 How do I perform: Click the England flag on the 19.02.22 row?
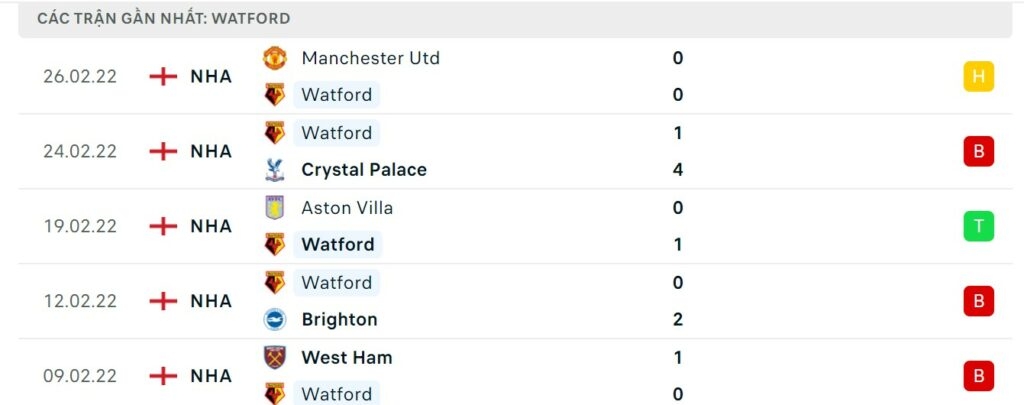coord(163,226)
